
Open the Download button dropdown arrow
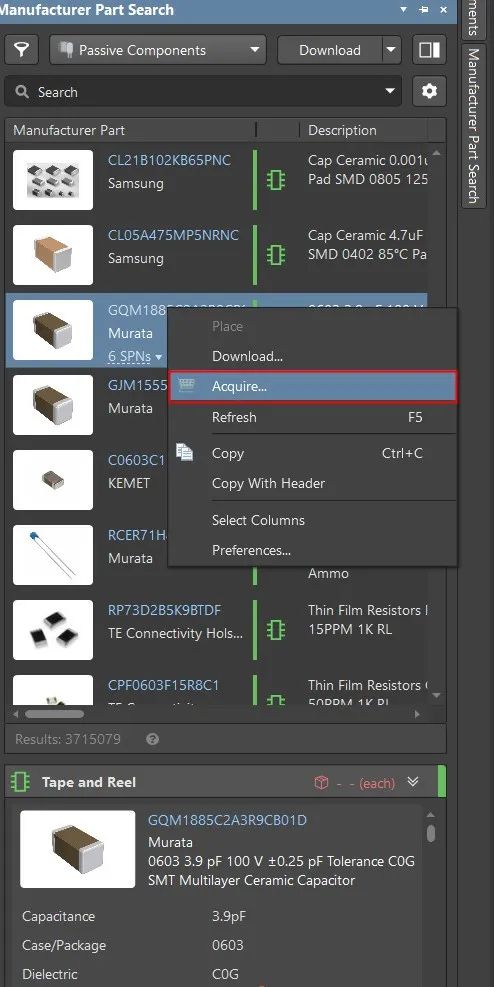(x=391, y=50)
